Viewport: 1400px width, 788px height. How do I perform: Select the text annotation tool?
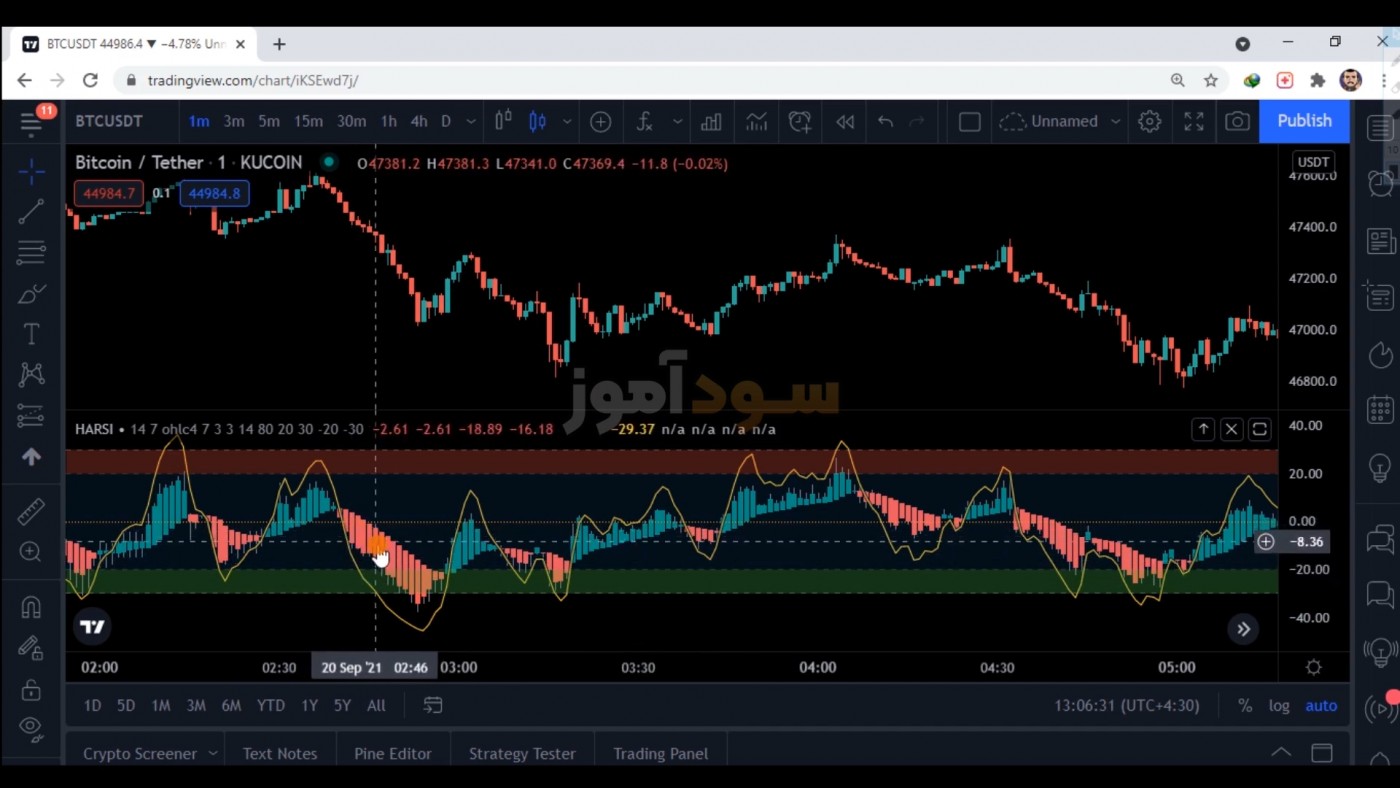click(x=31, y=334)
